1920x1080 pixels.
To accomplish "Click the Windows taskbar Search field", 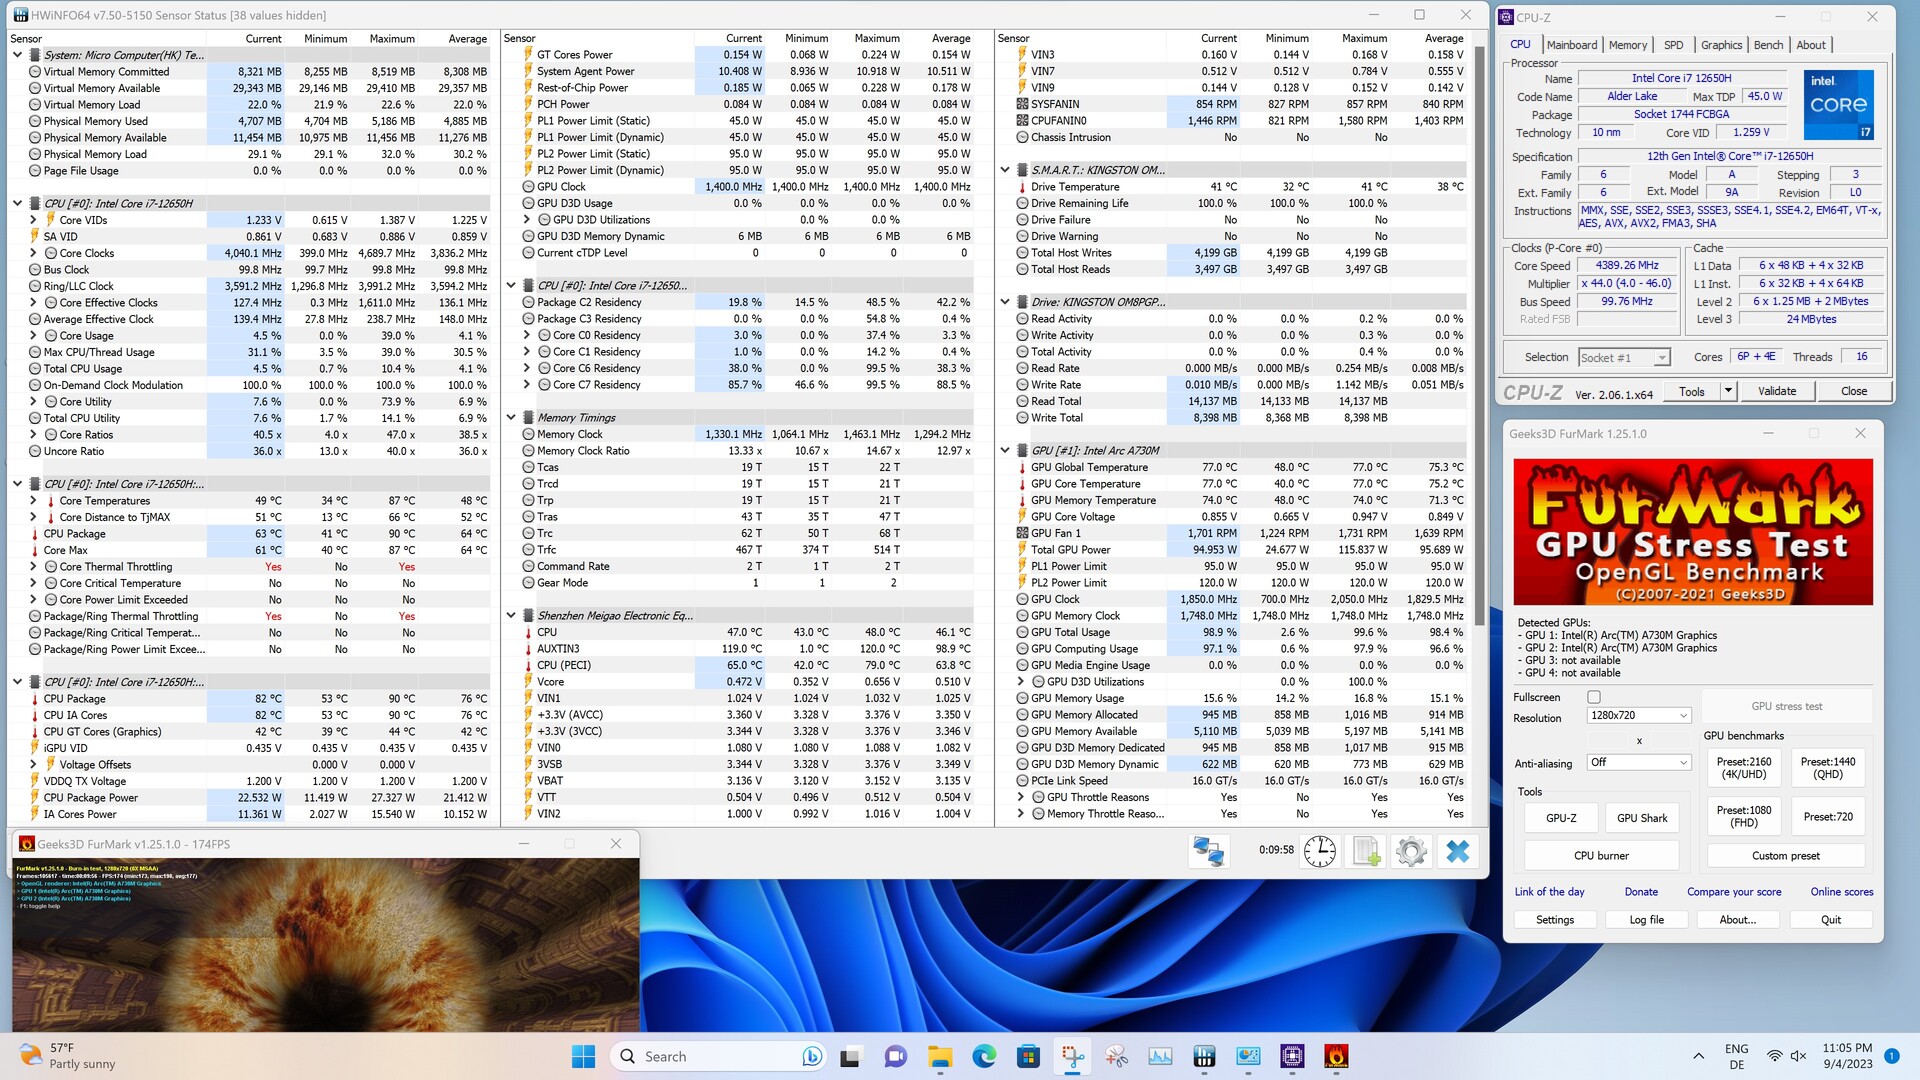I will [x=716, y=1056].
